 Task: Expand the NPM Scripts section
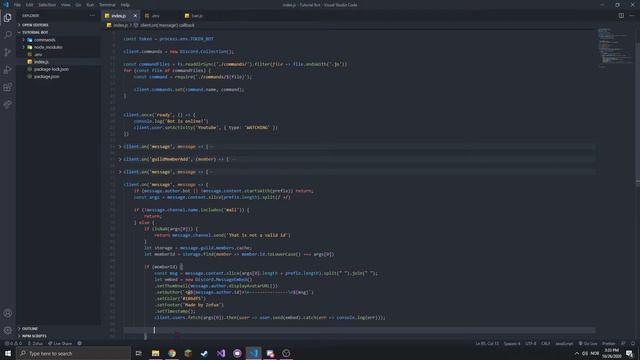[x=34, y=336]
